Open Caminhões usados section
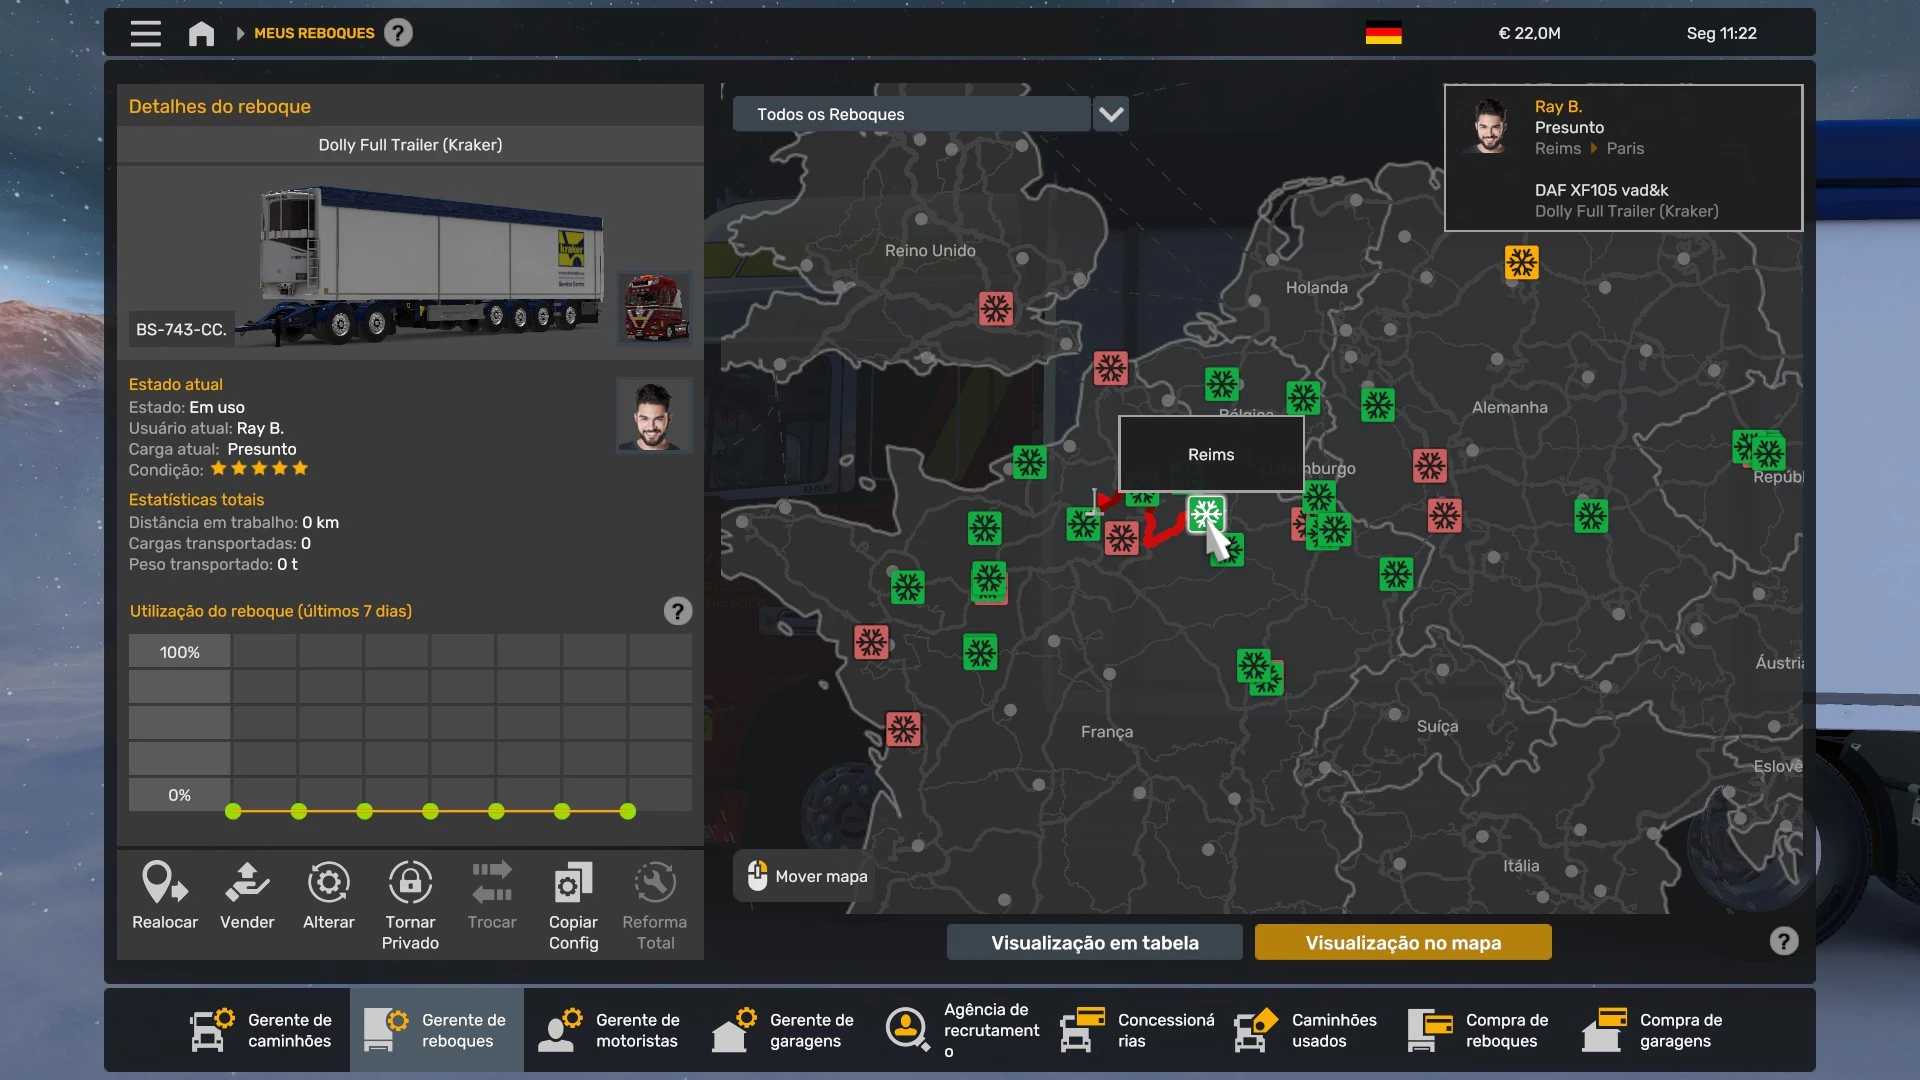Viewport: 1920px width, 1080px height. point(1306,1030)
